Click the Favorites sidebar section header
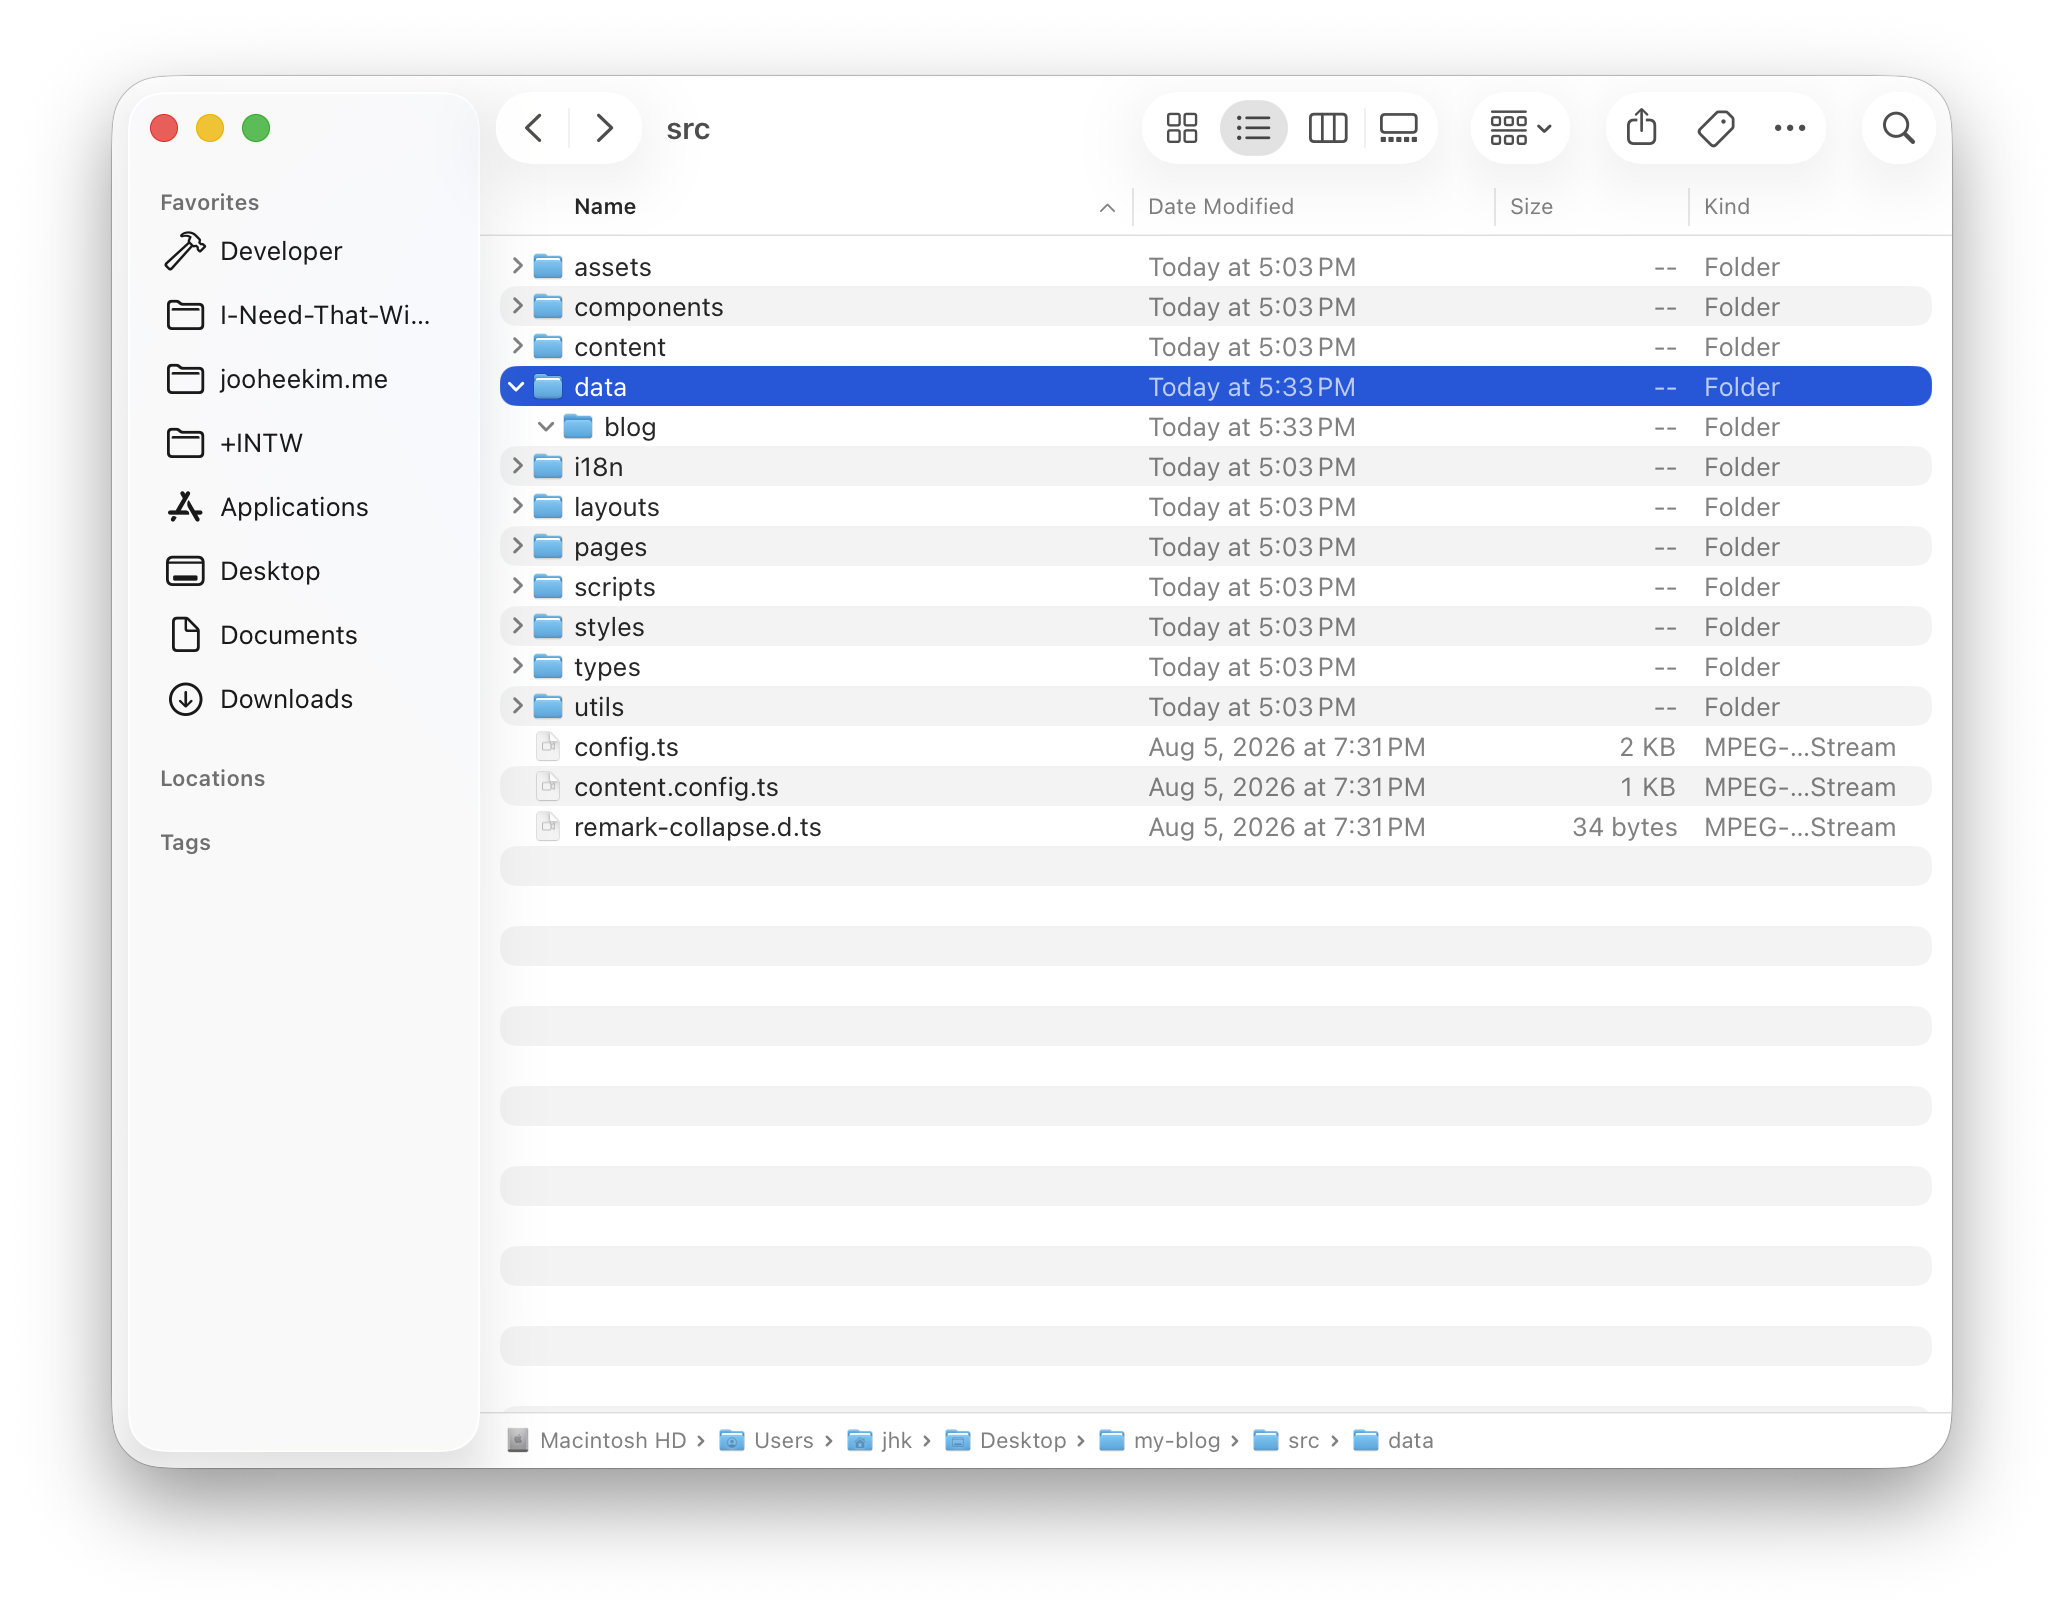Screen dimensions: 2064x1616 (210, 202)
